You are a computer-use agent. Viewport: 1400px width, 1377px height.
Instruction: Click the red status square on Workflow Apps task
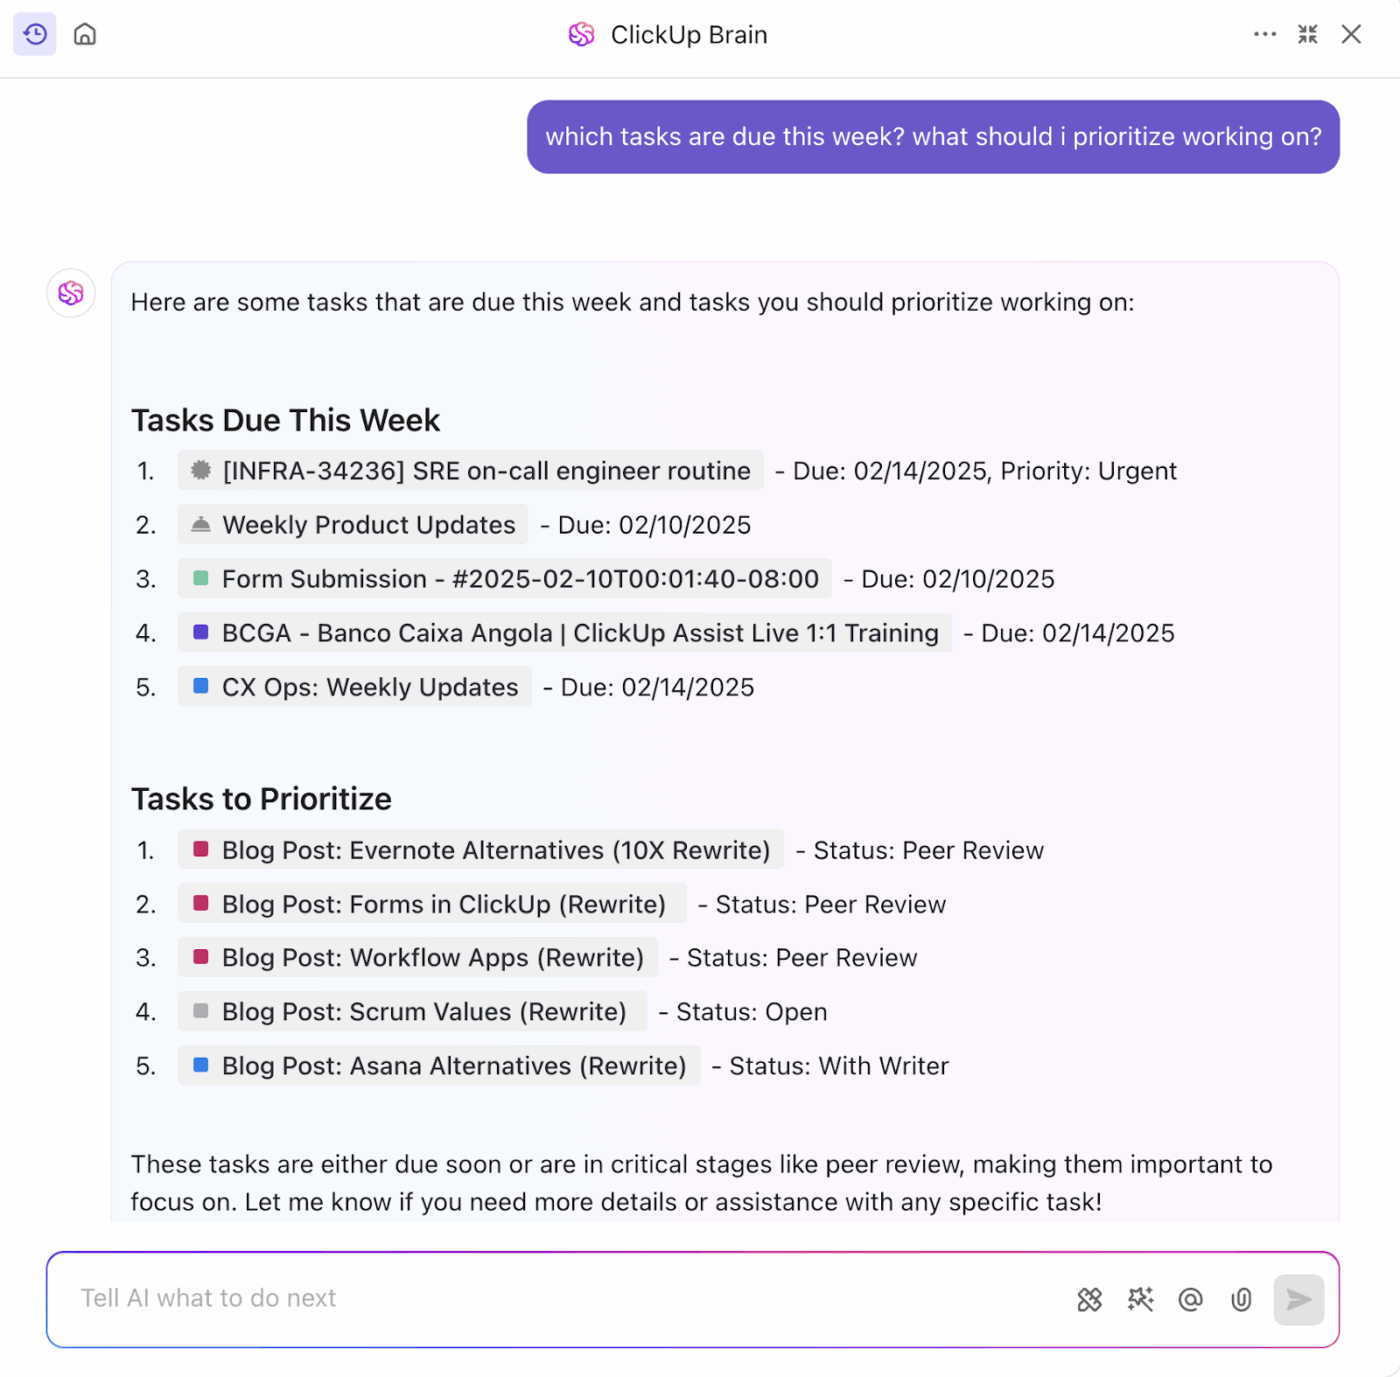coord(199,957)
